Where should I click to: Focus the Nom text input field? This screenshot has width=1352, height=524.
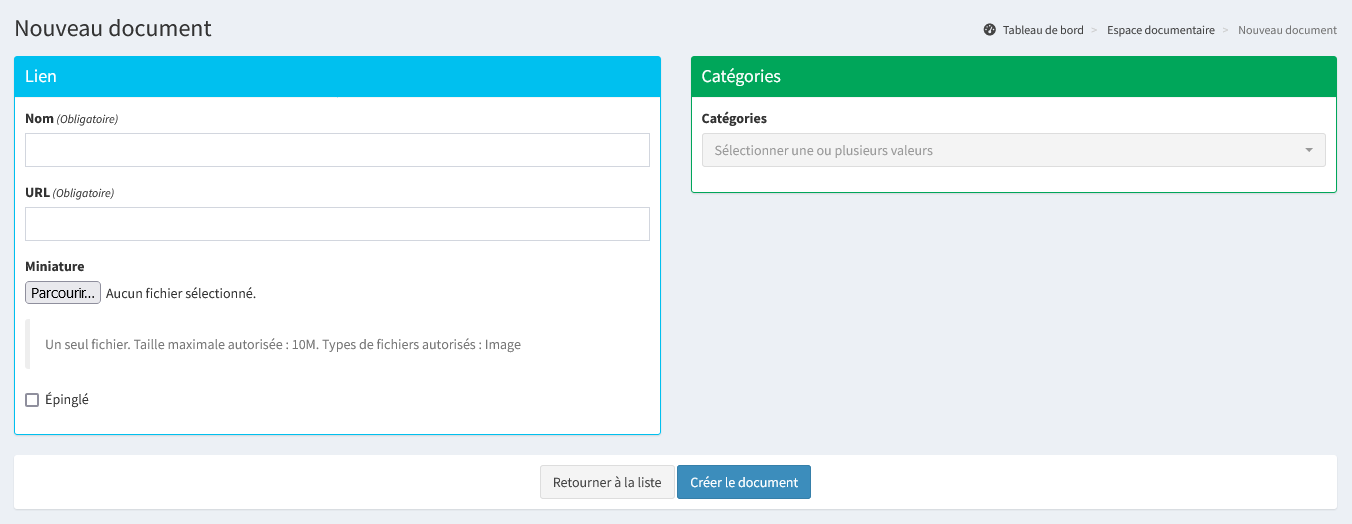(337, 150)
